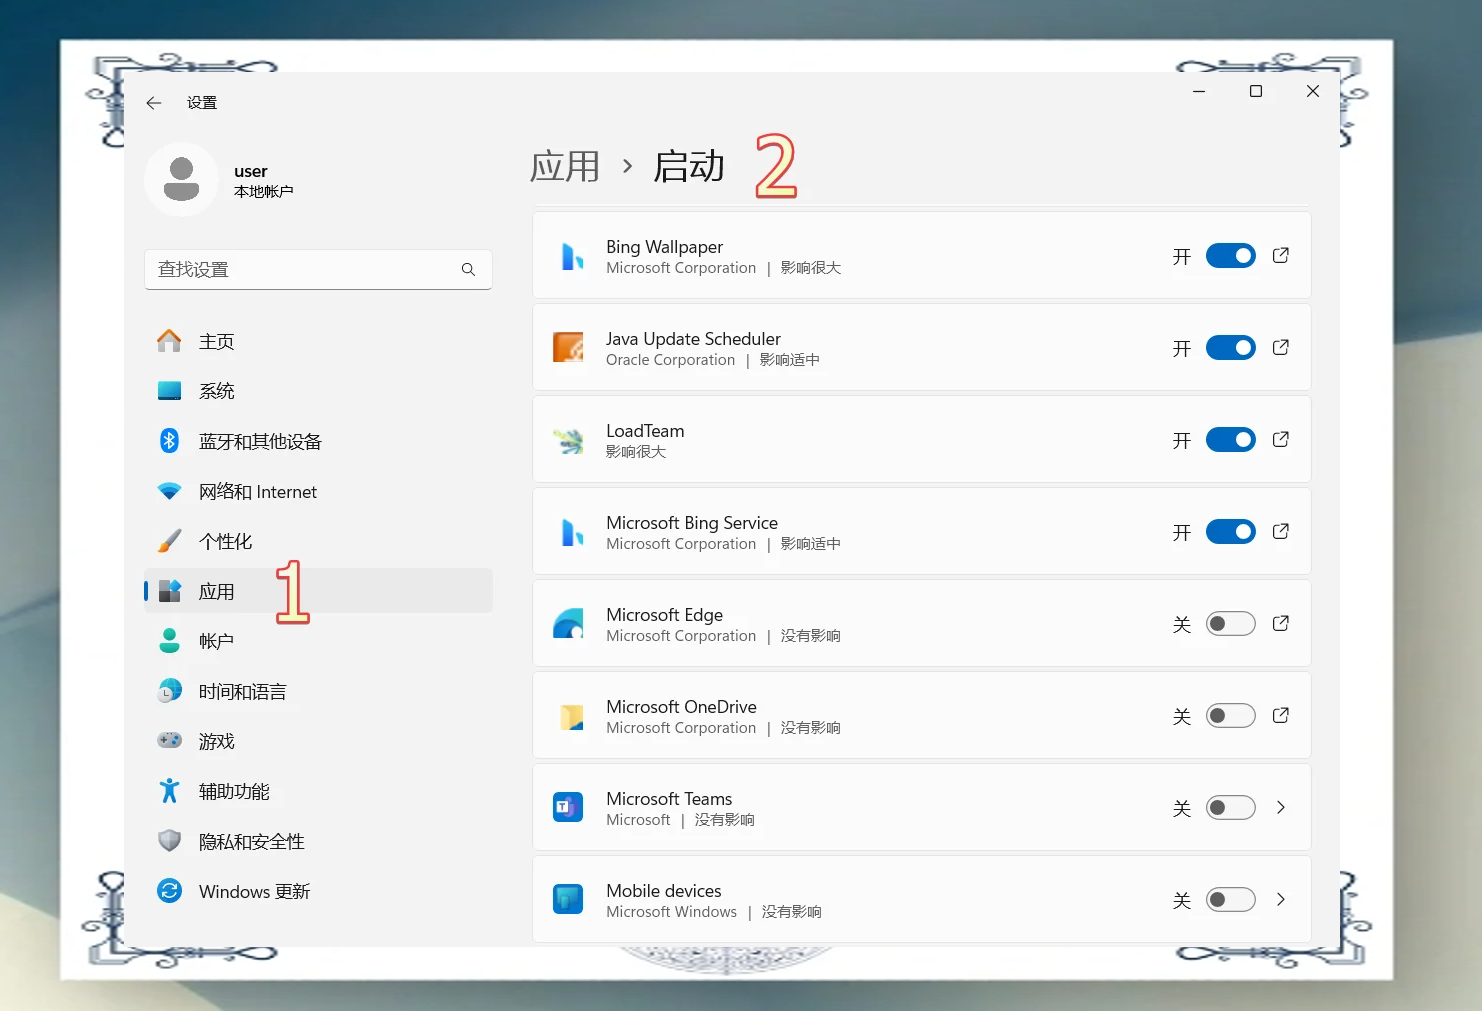This screenshot has width=1482, height=1011.
Task: Click the back arrow in Settings header
Action: pos(154,103)
